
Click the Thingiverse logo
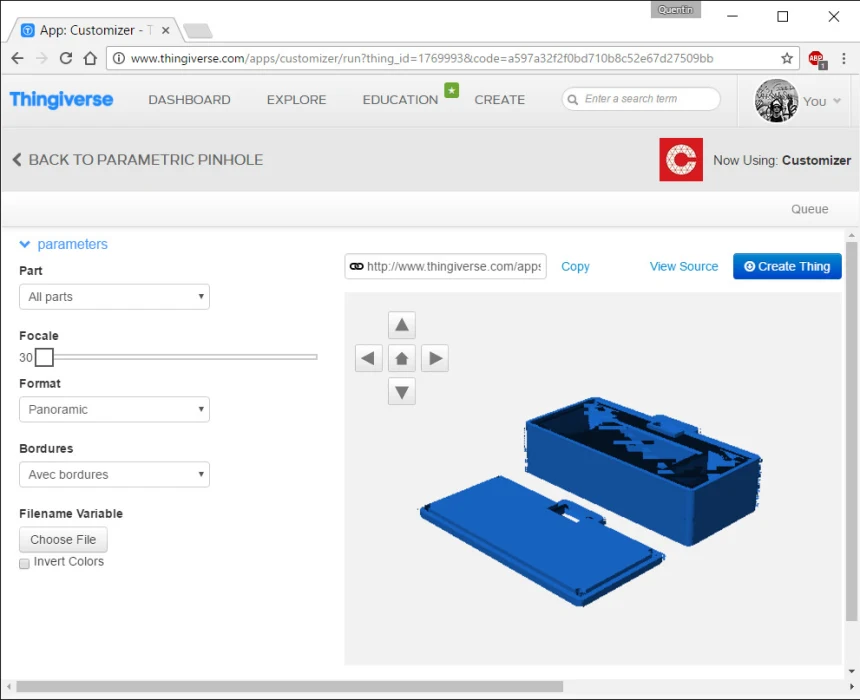pyautogui.click(x=61, y=99)
